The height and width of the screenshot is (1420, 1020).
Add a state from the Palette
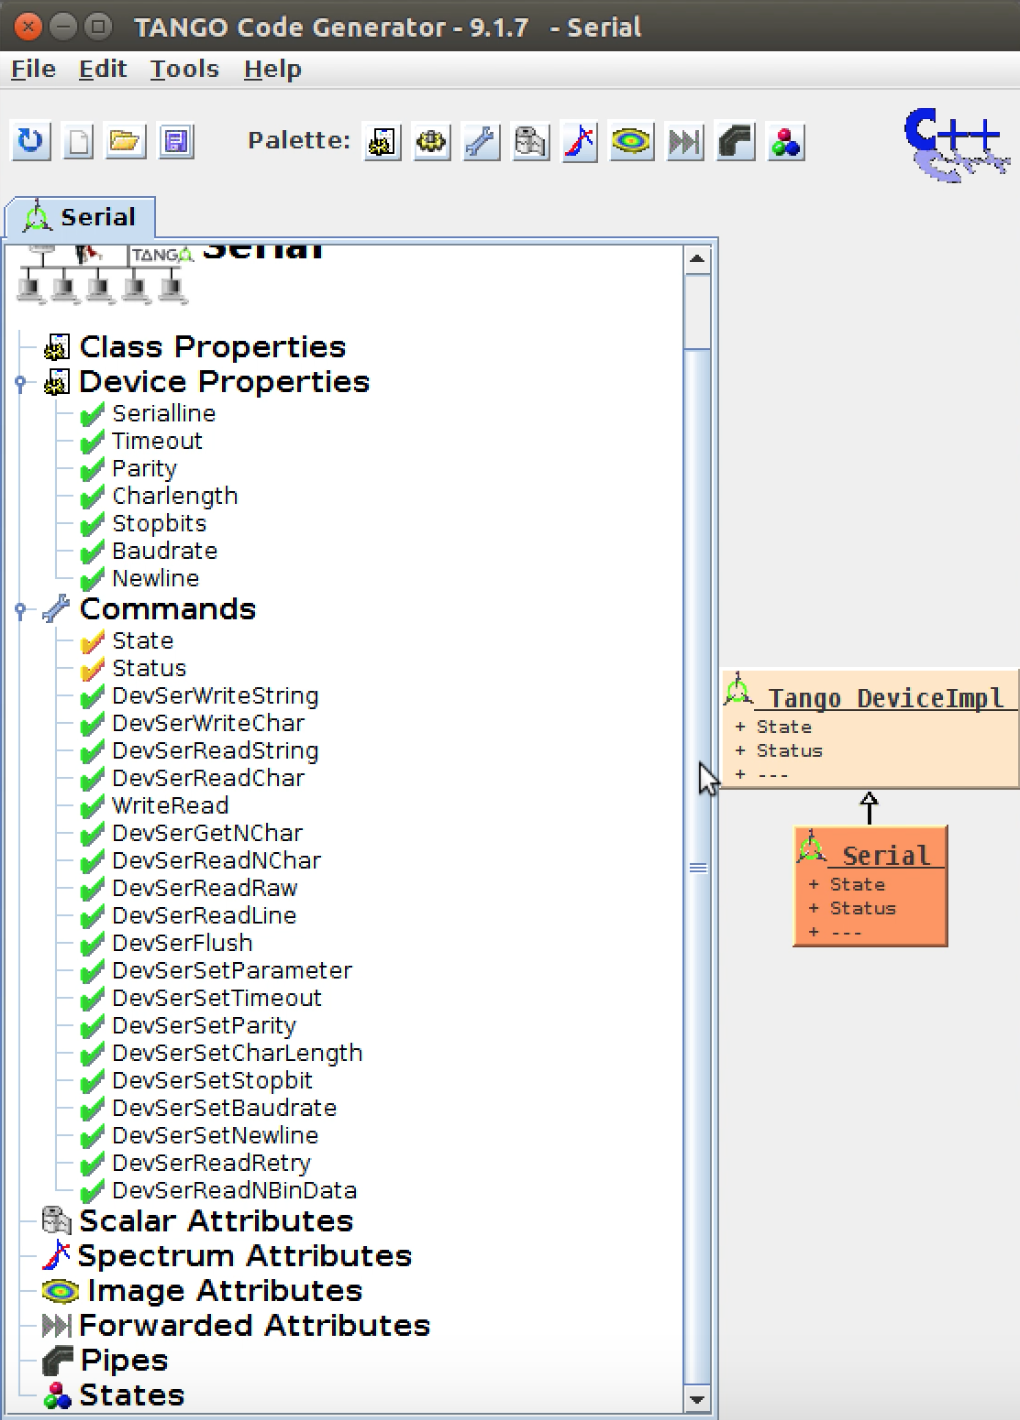(x=786, y=142)
